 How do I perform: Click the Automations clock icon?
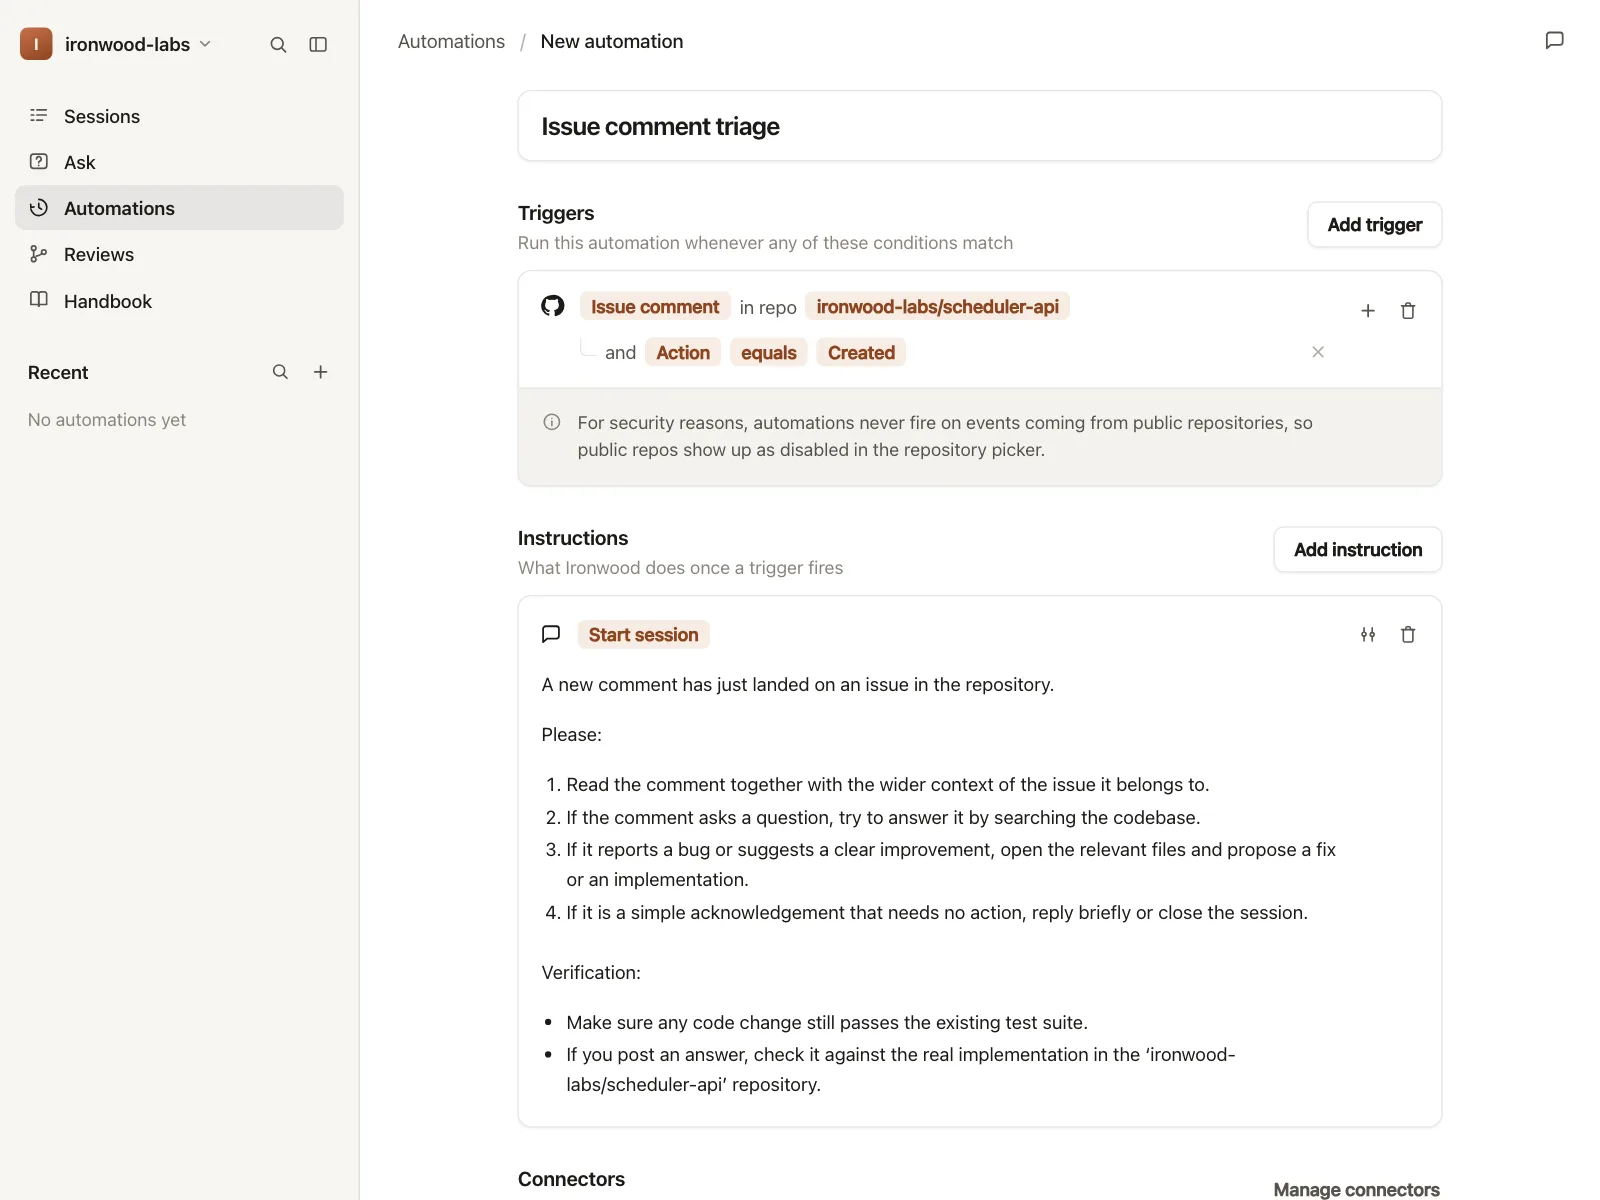coord(39,208)
